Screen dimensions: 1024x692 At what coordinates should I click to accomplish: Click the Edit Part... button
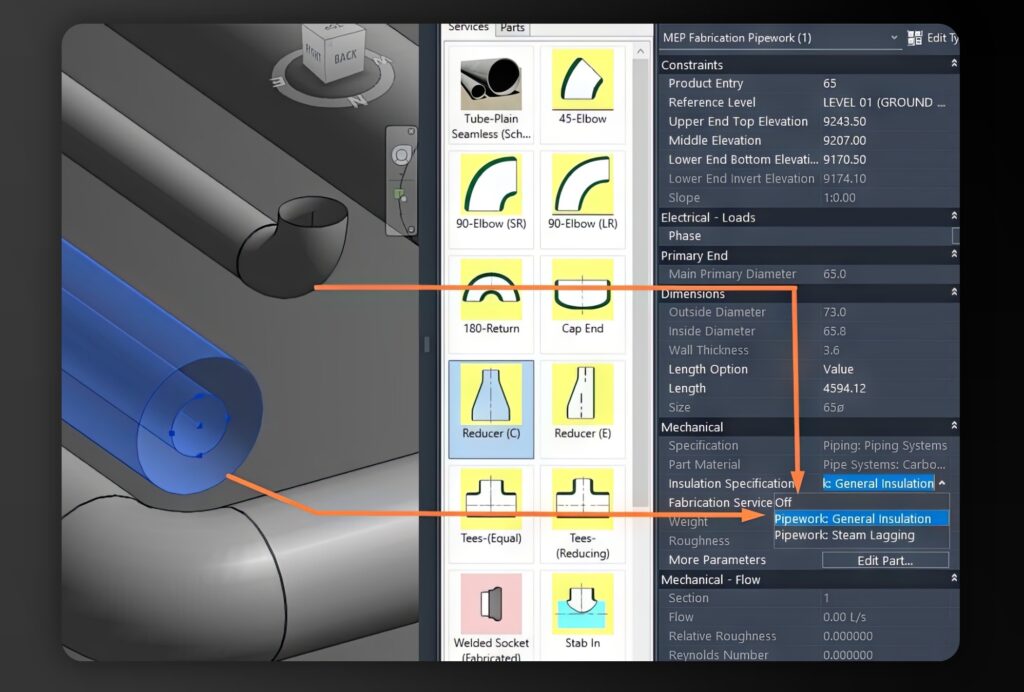(x=885, y=560)
